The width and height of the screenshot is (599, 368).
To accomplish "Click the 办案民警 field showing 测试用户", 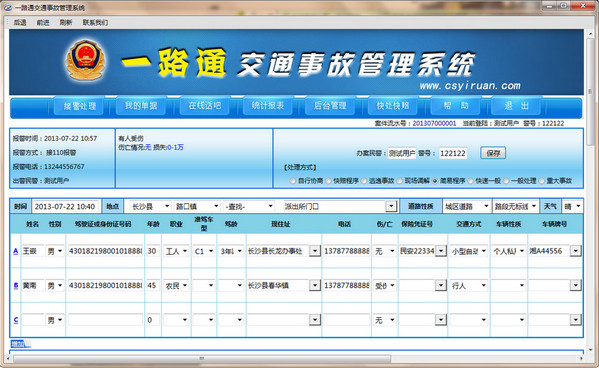I will point(402,153).
